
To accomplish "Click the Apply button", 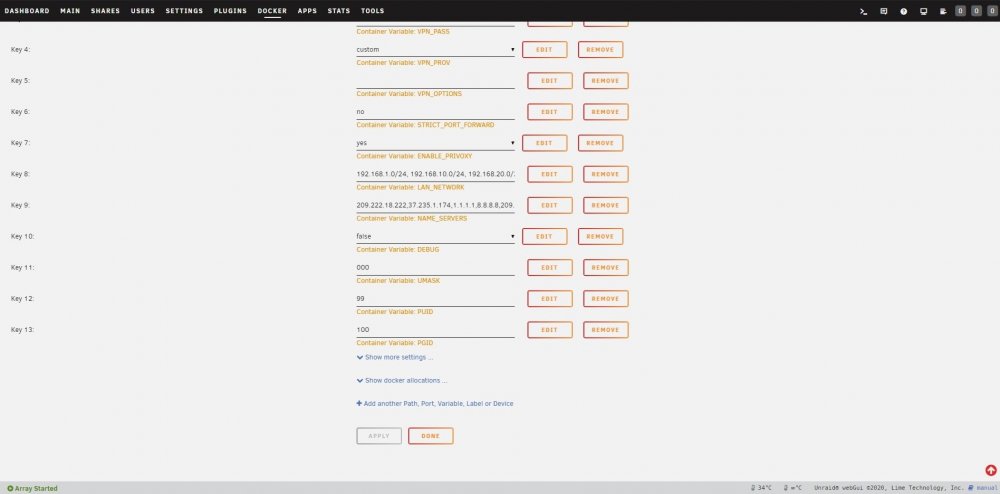I will click(x=379, y=436).
